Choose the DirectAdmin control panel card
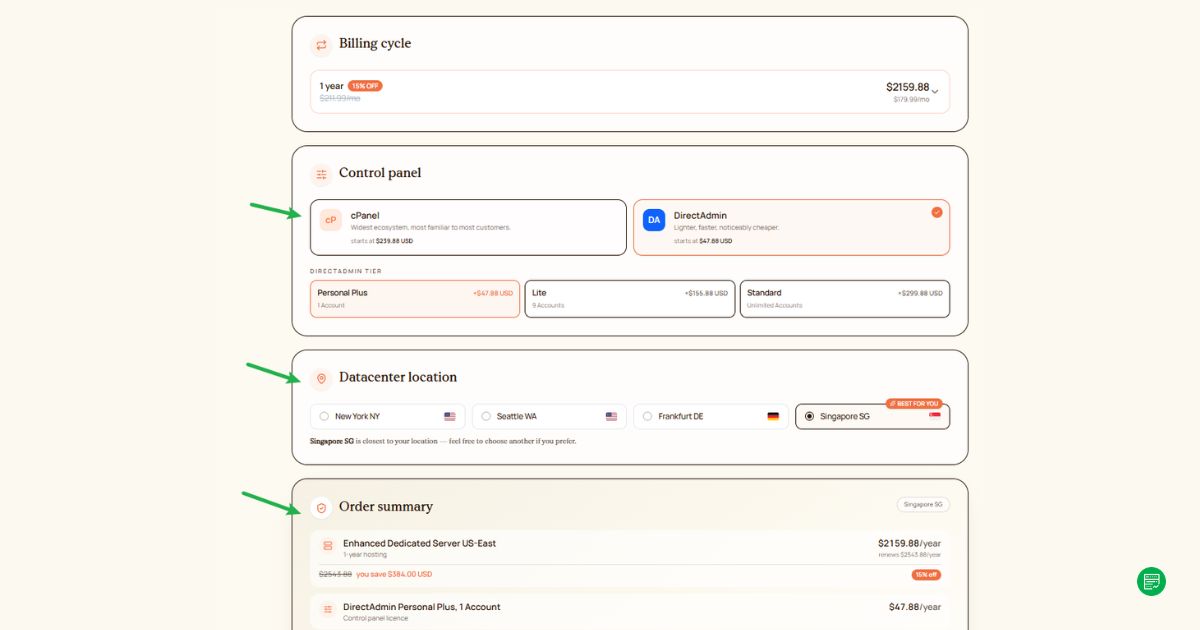Viewport: 1200px width, 630px height. pyautogui.click(x=791, y=228)
